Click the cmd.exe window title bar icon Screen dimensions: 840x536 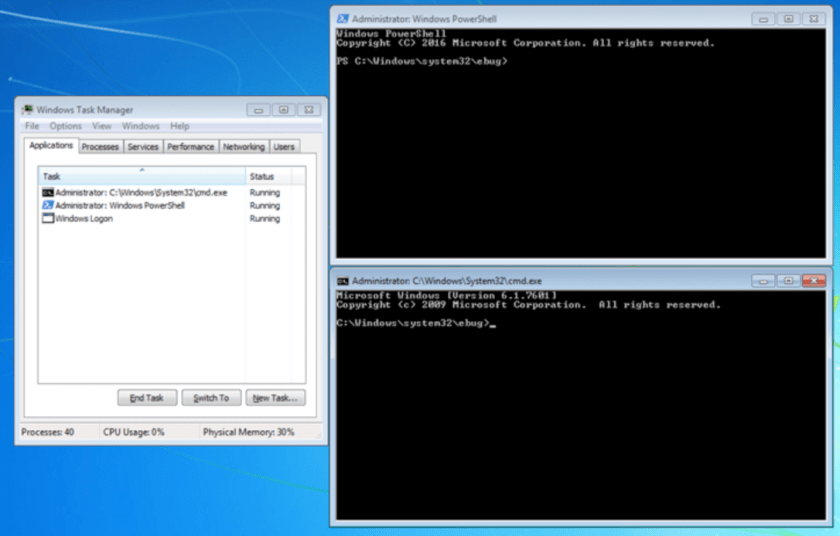(x=343, y=282)
